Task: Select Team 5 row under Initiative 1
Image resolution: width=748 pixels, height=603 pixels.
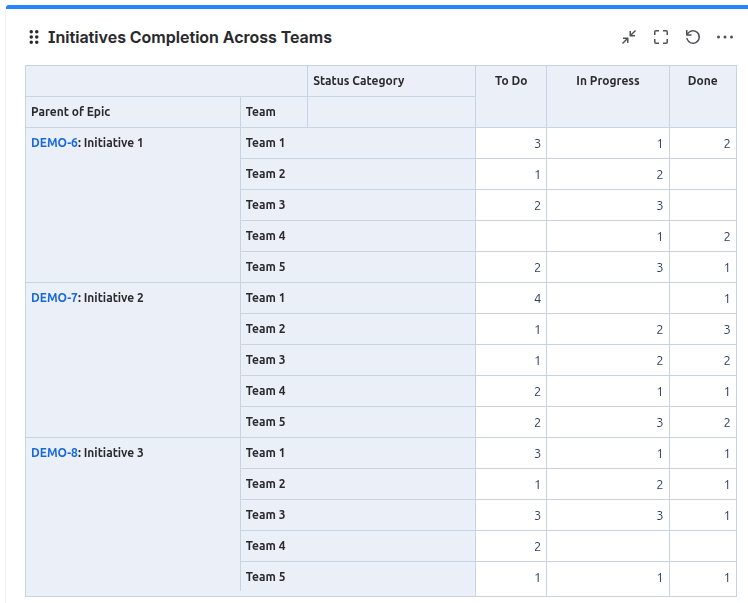Action: (x=358, y=267)
